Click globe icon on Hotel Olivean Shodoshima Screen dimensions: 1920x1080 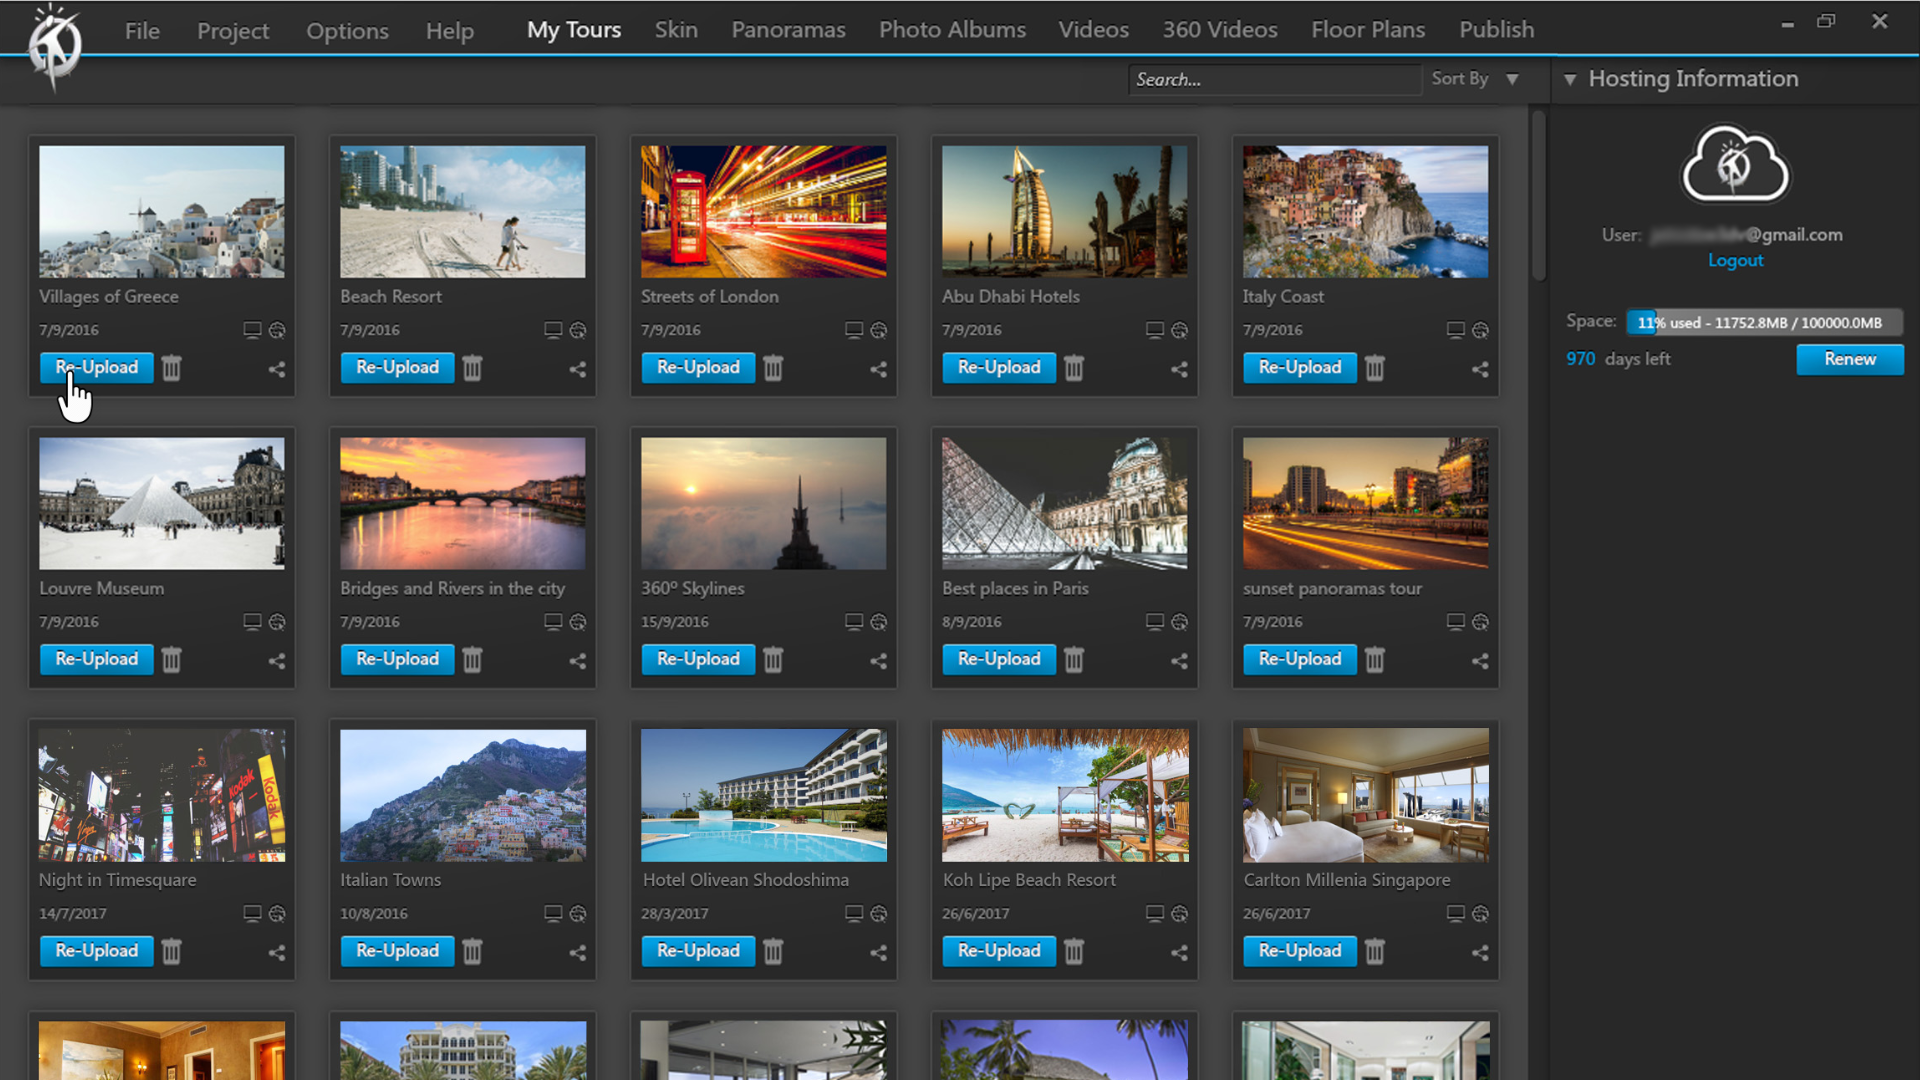(x=879, y=914)
